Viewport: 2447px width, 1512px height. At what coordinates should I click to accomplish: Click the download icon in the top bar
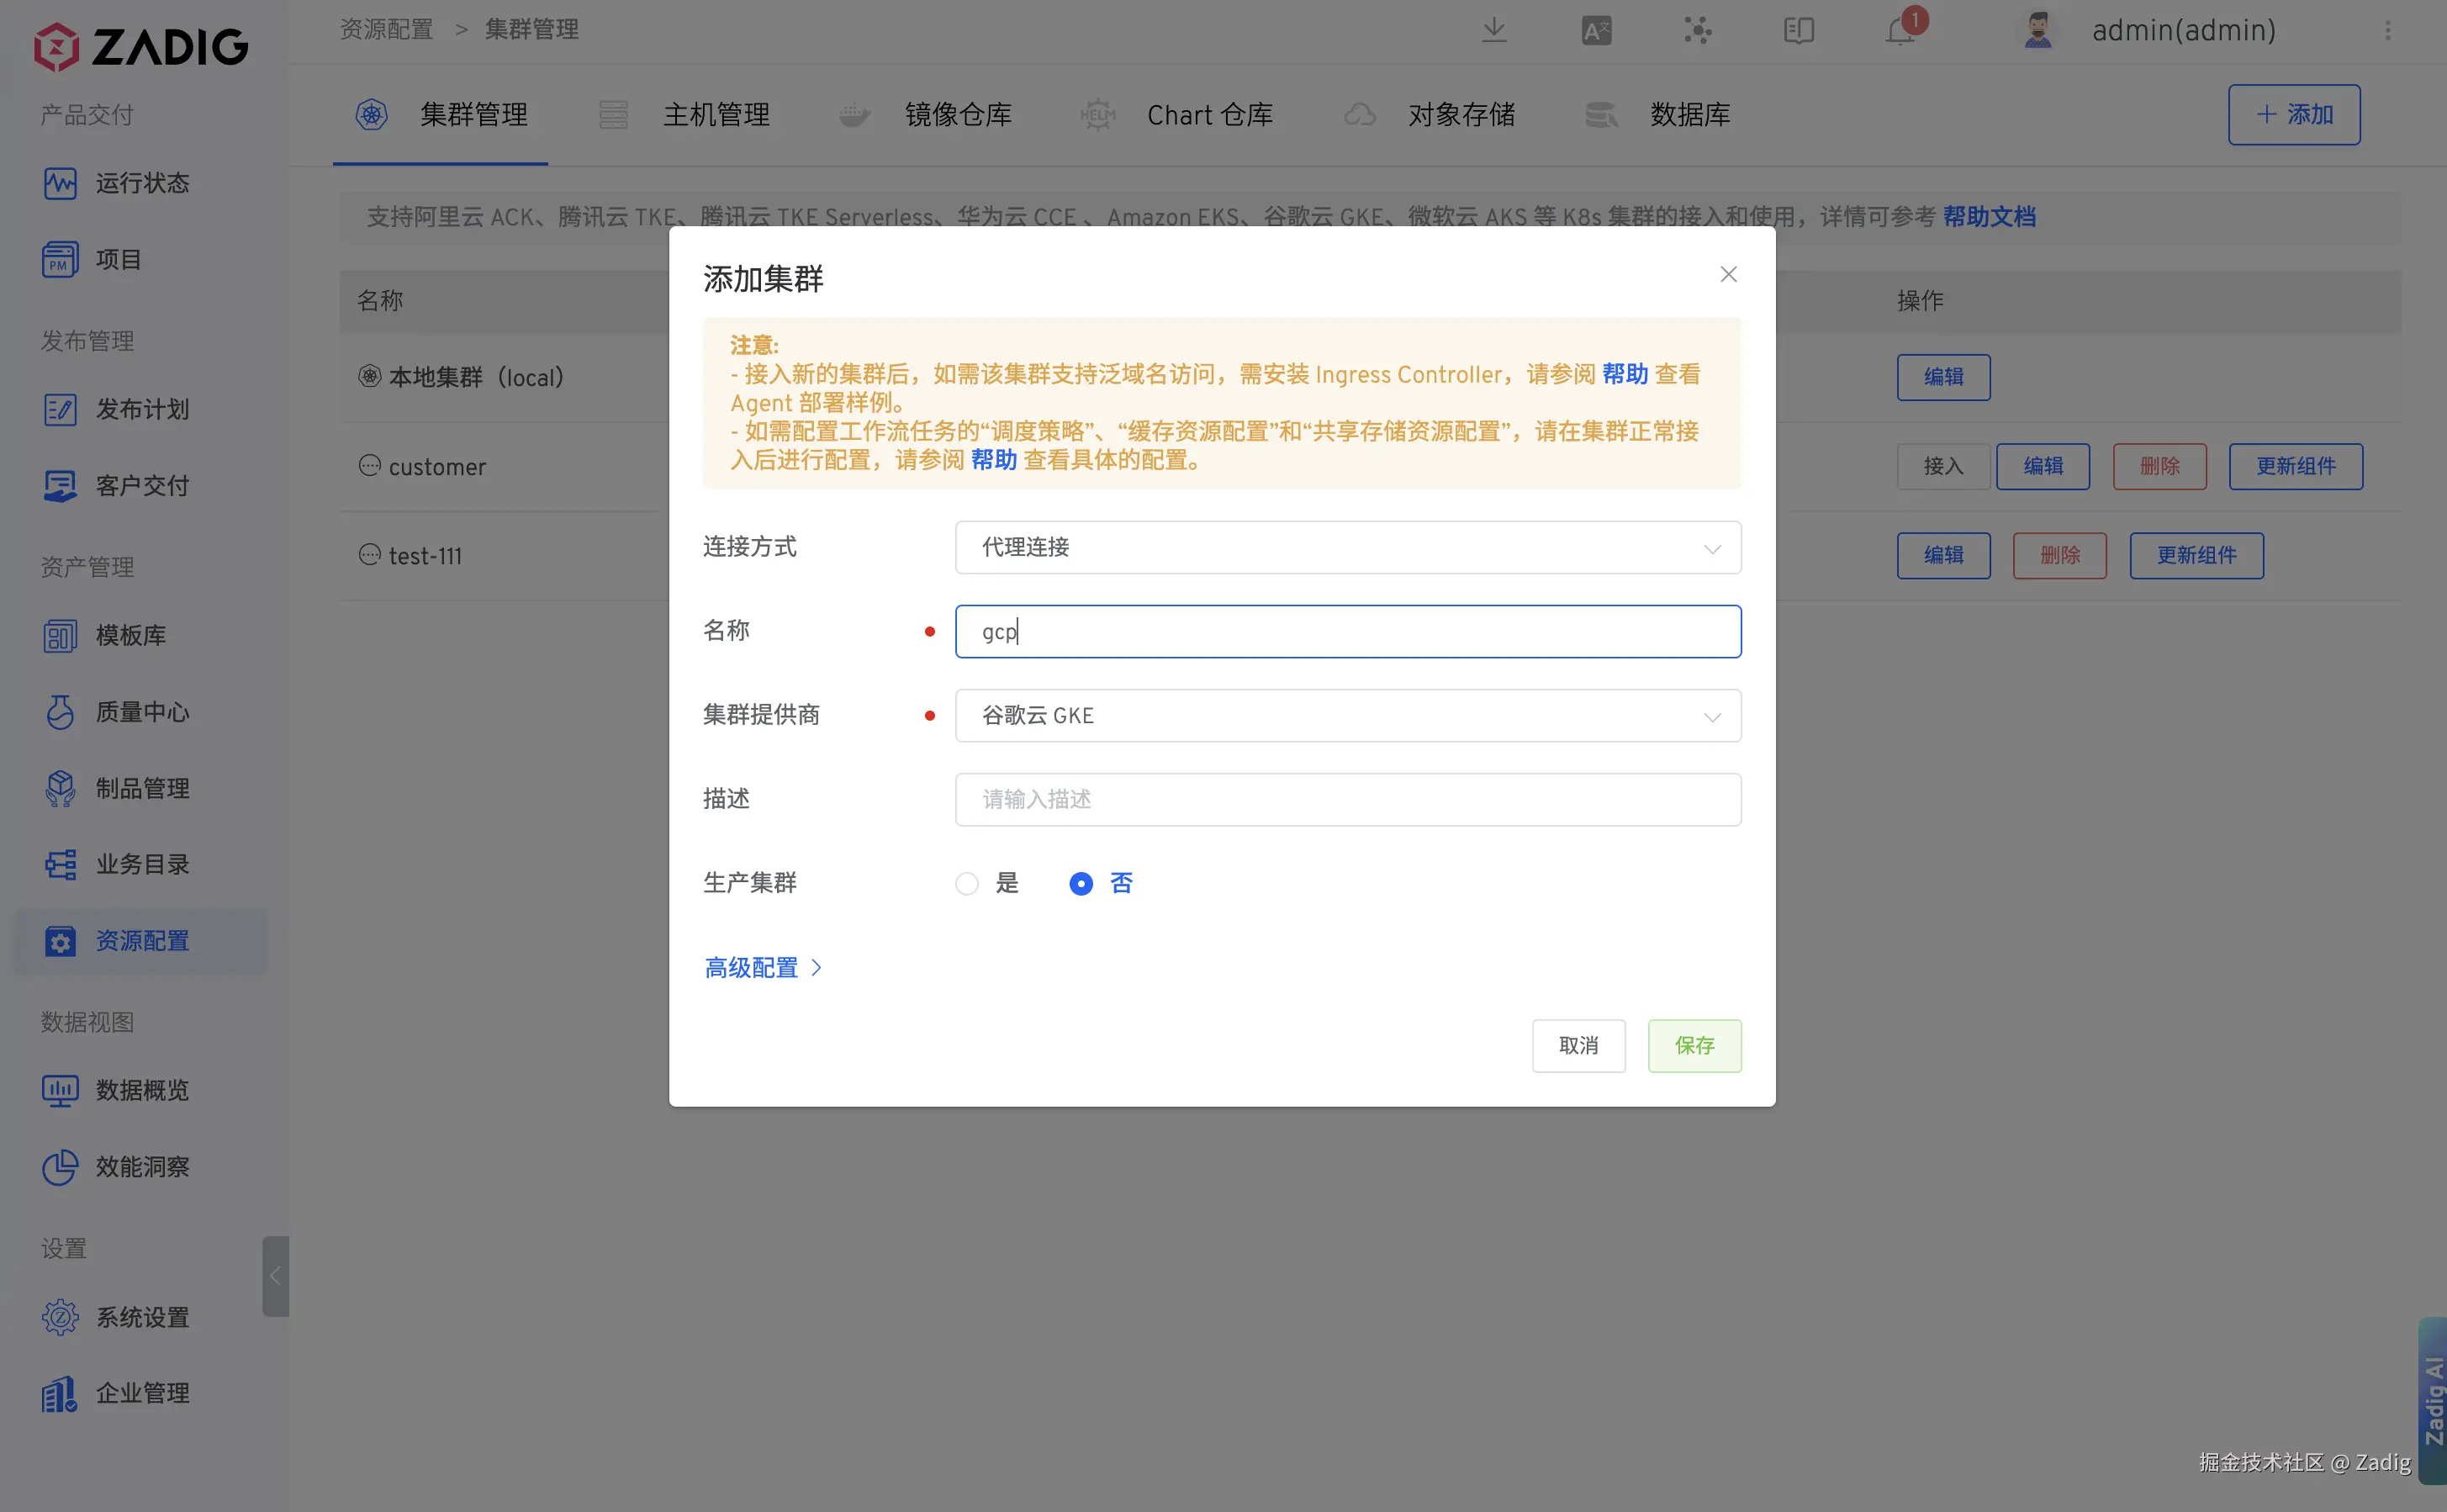(x=1494, y=30)
